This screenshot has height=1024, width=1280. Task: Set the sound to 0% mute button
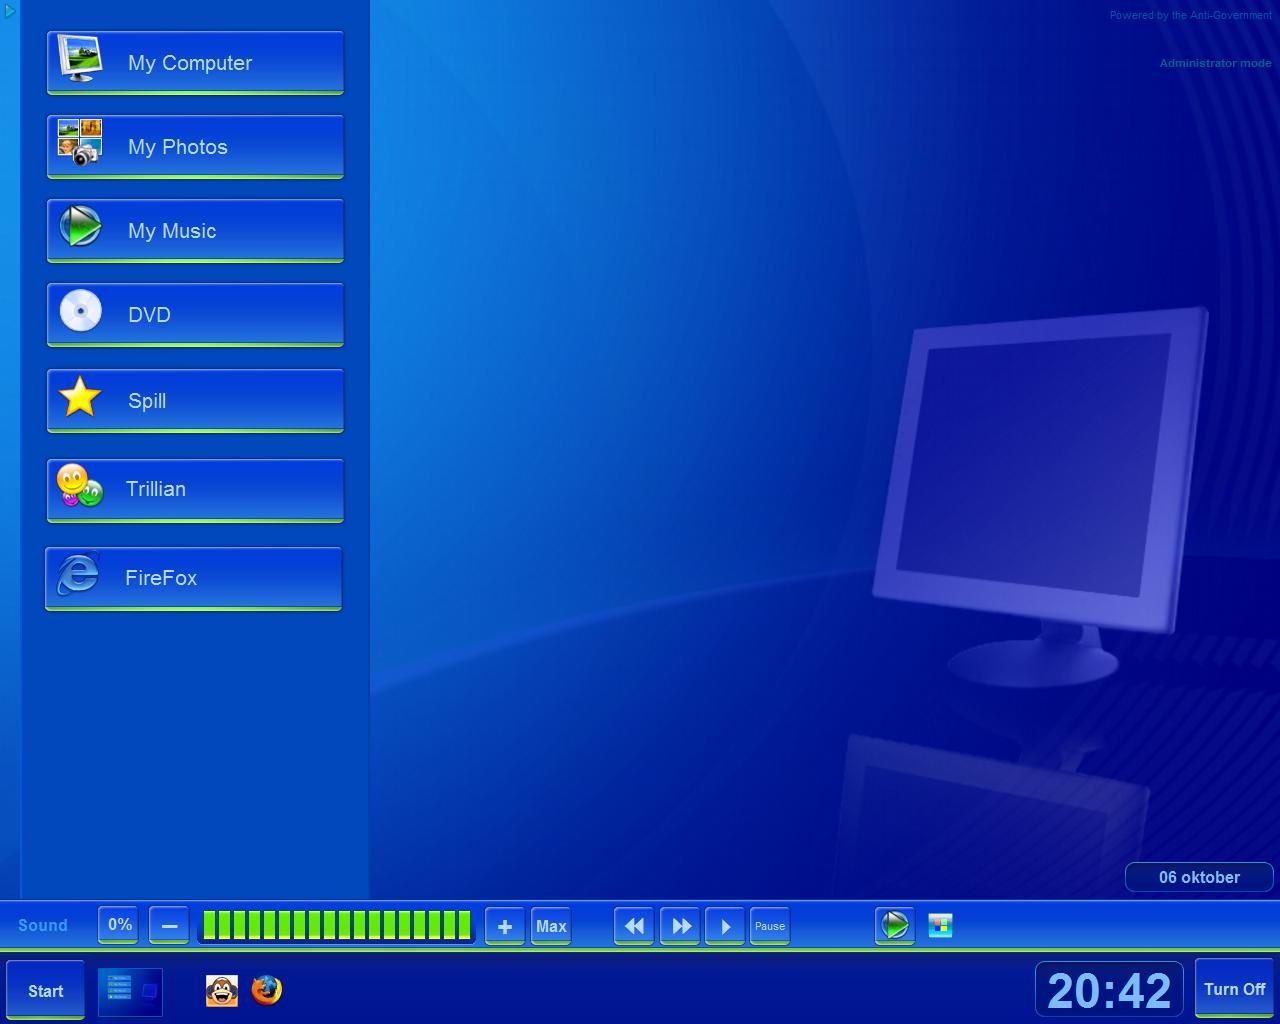(120, 925)
